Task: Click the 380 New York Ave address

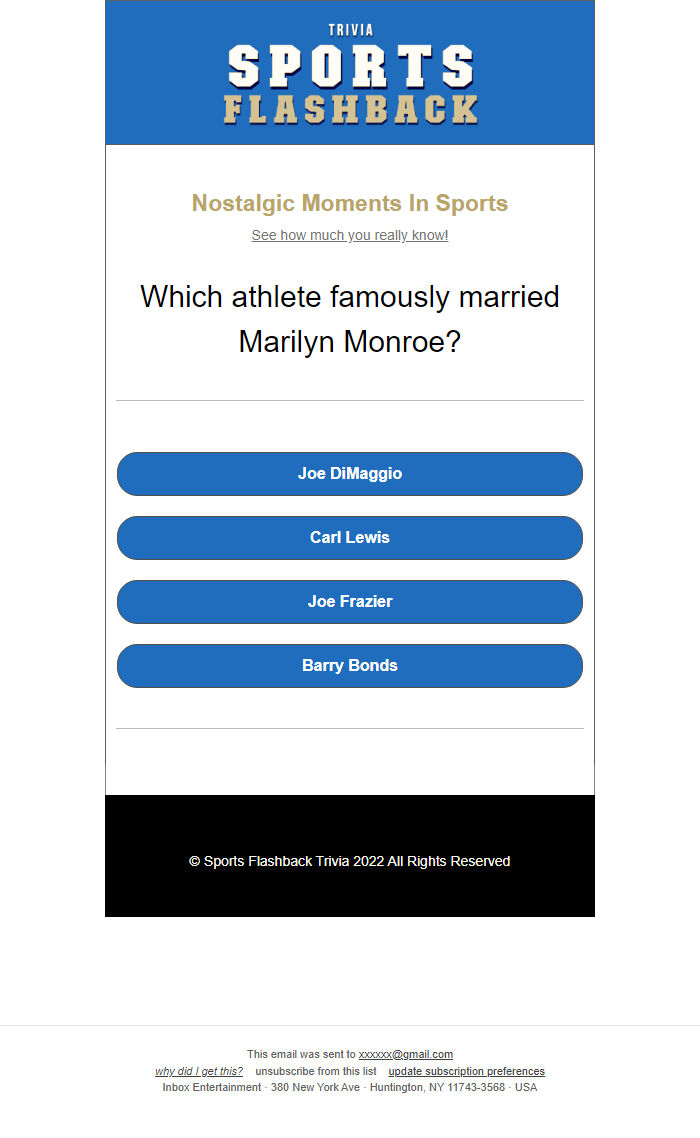Action: [315, 1087]
